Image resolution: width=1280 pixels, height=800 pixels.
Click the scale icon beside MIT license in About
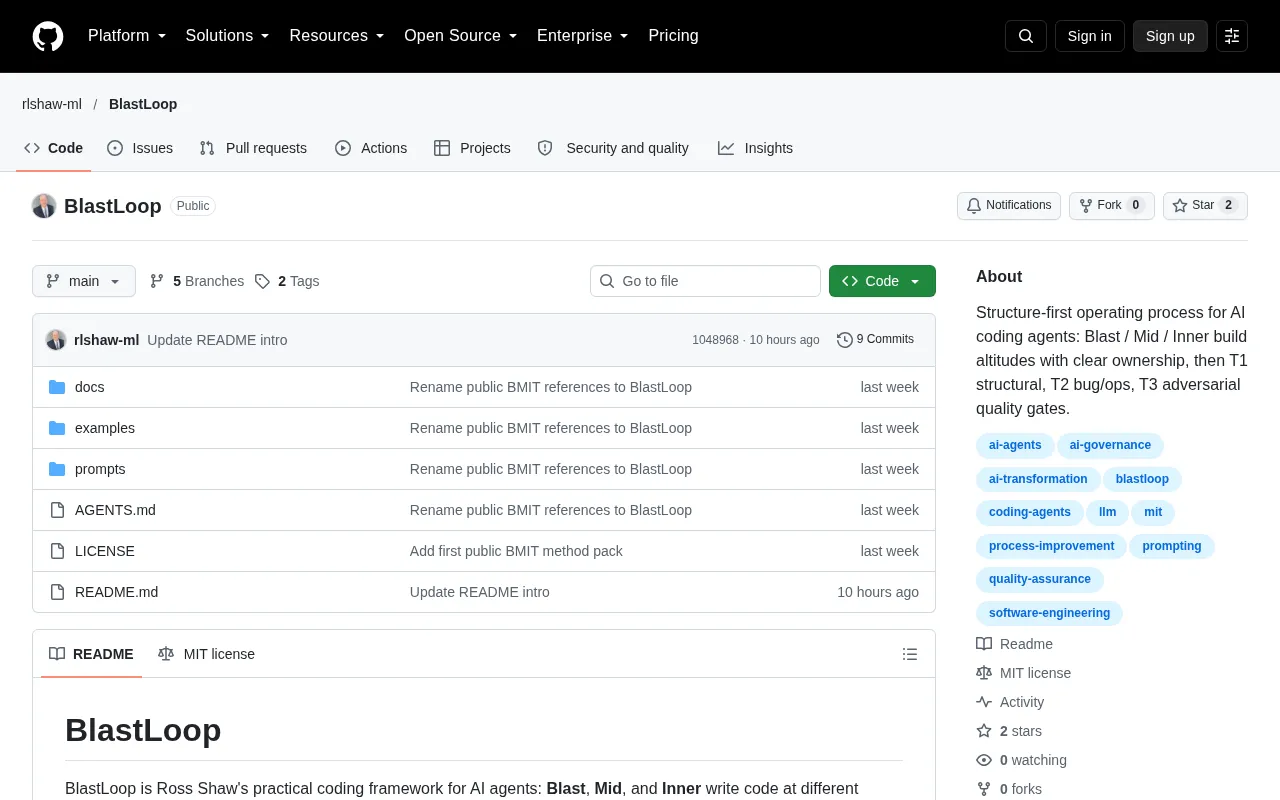[984, 673]
